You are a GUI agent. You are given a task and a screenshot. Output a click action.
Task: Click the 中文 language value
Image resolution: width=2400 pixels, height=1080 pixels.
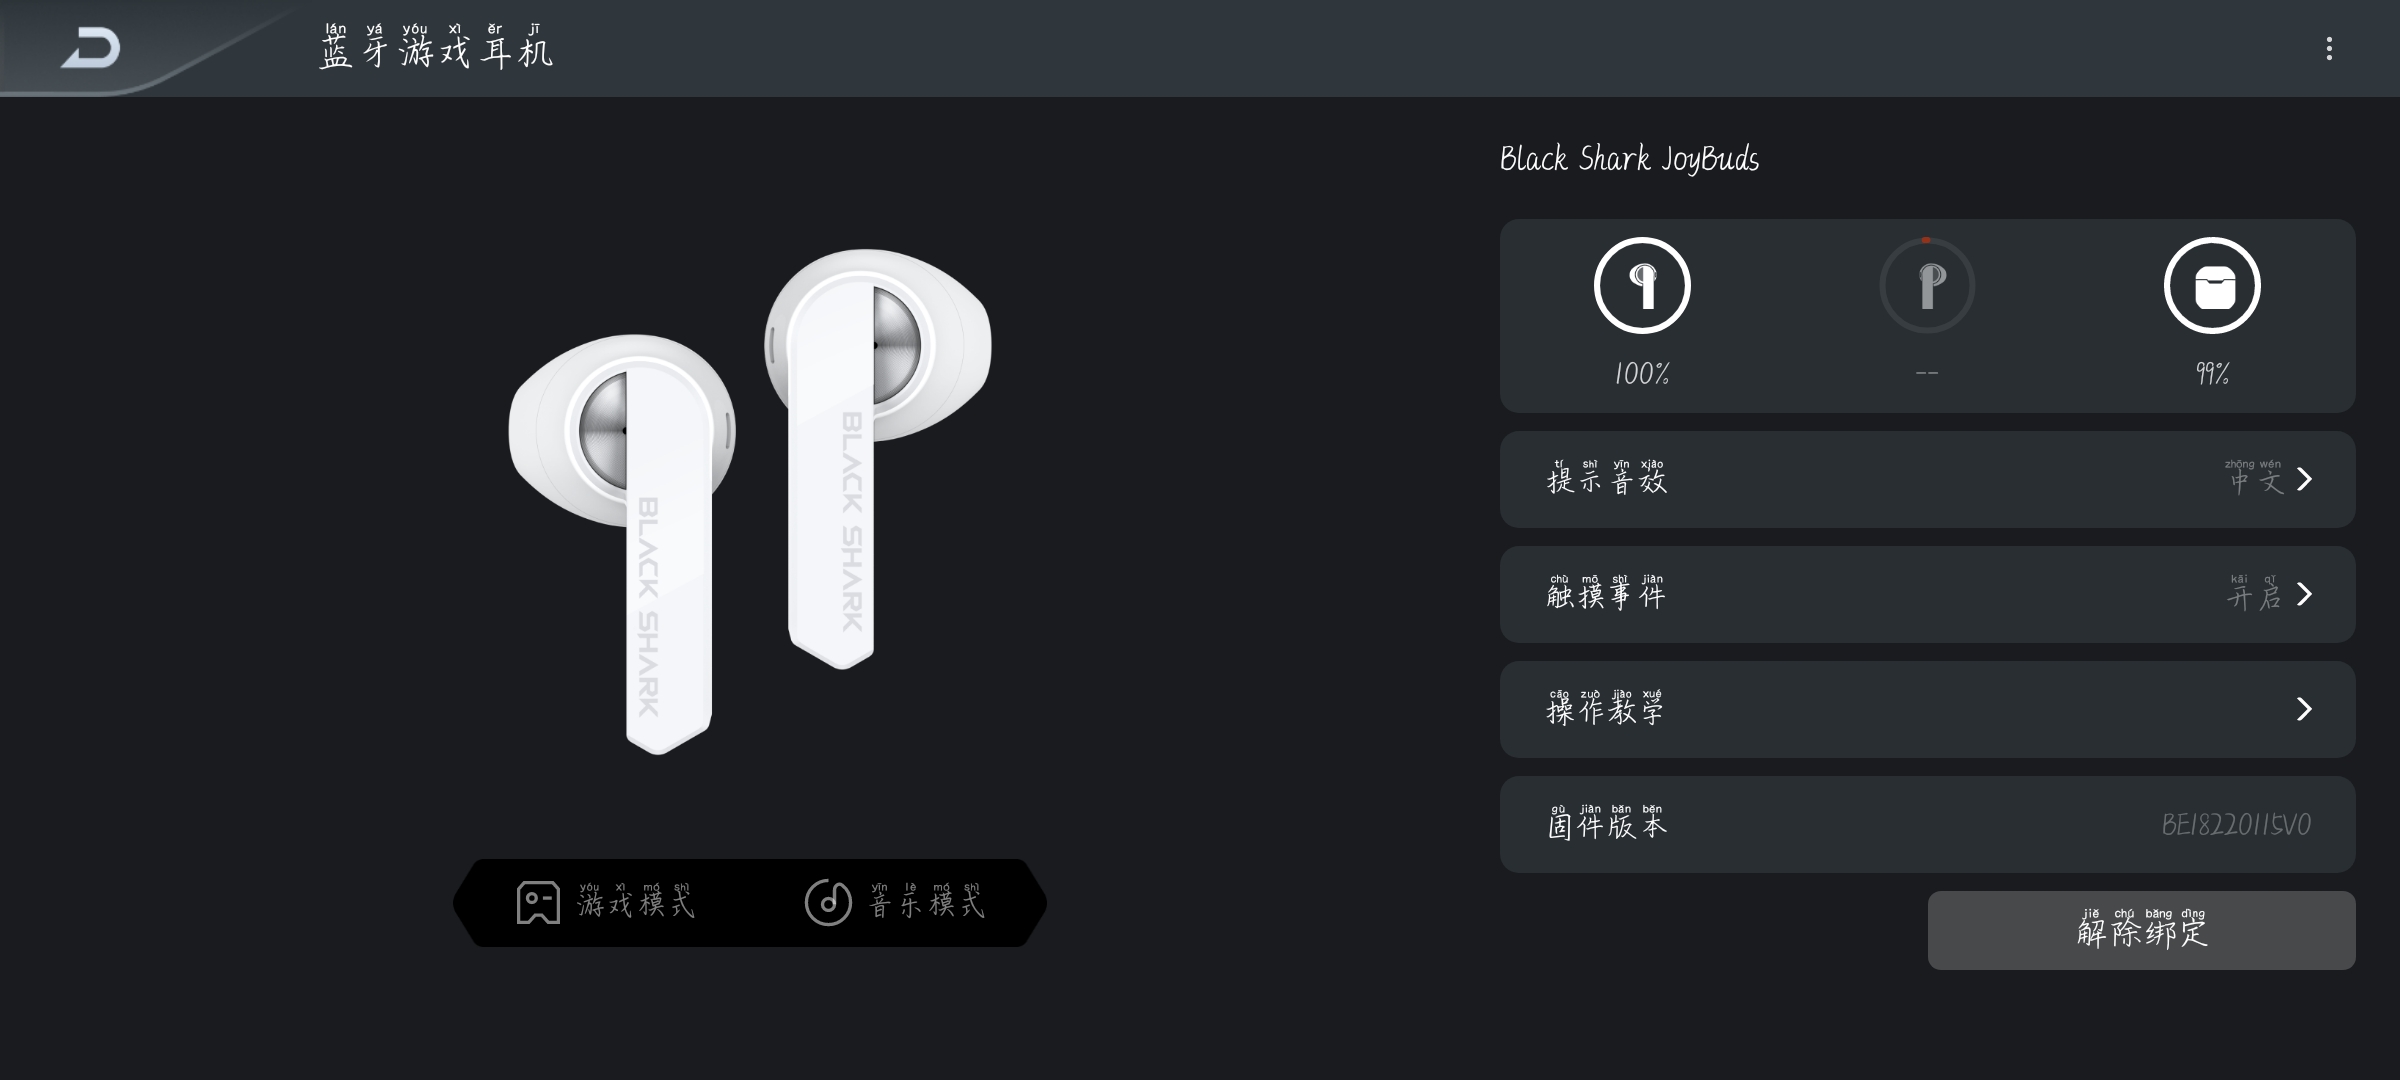tap(2255, 481)
